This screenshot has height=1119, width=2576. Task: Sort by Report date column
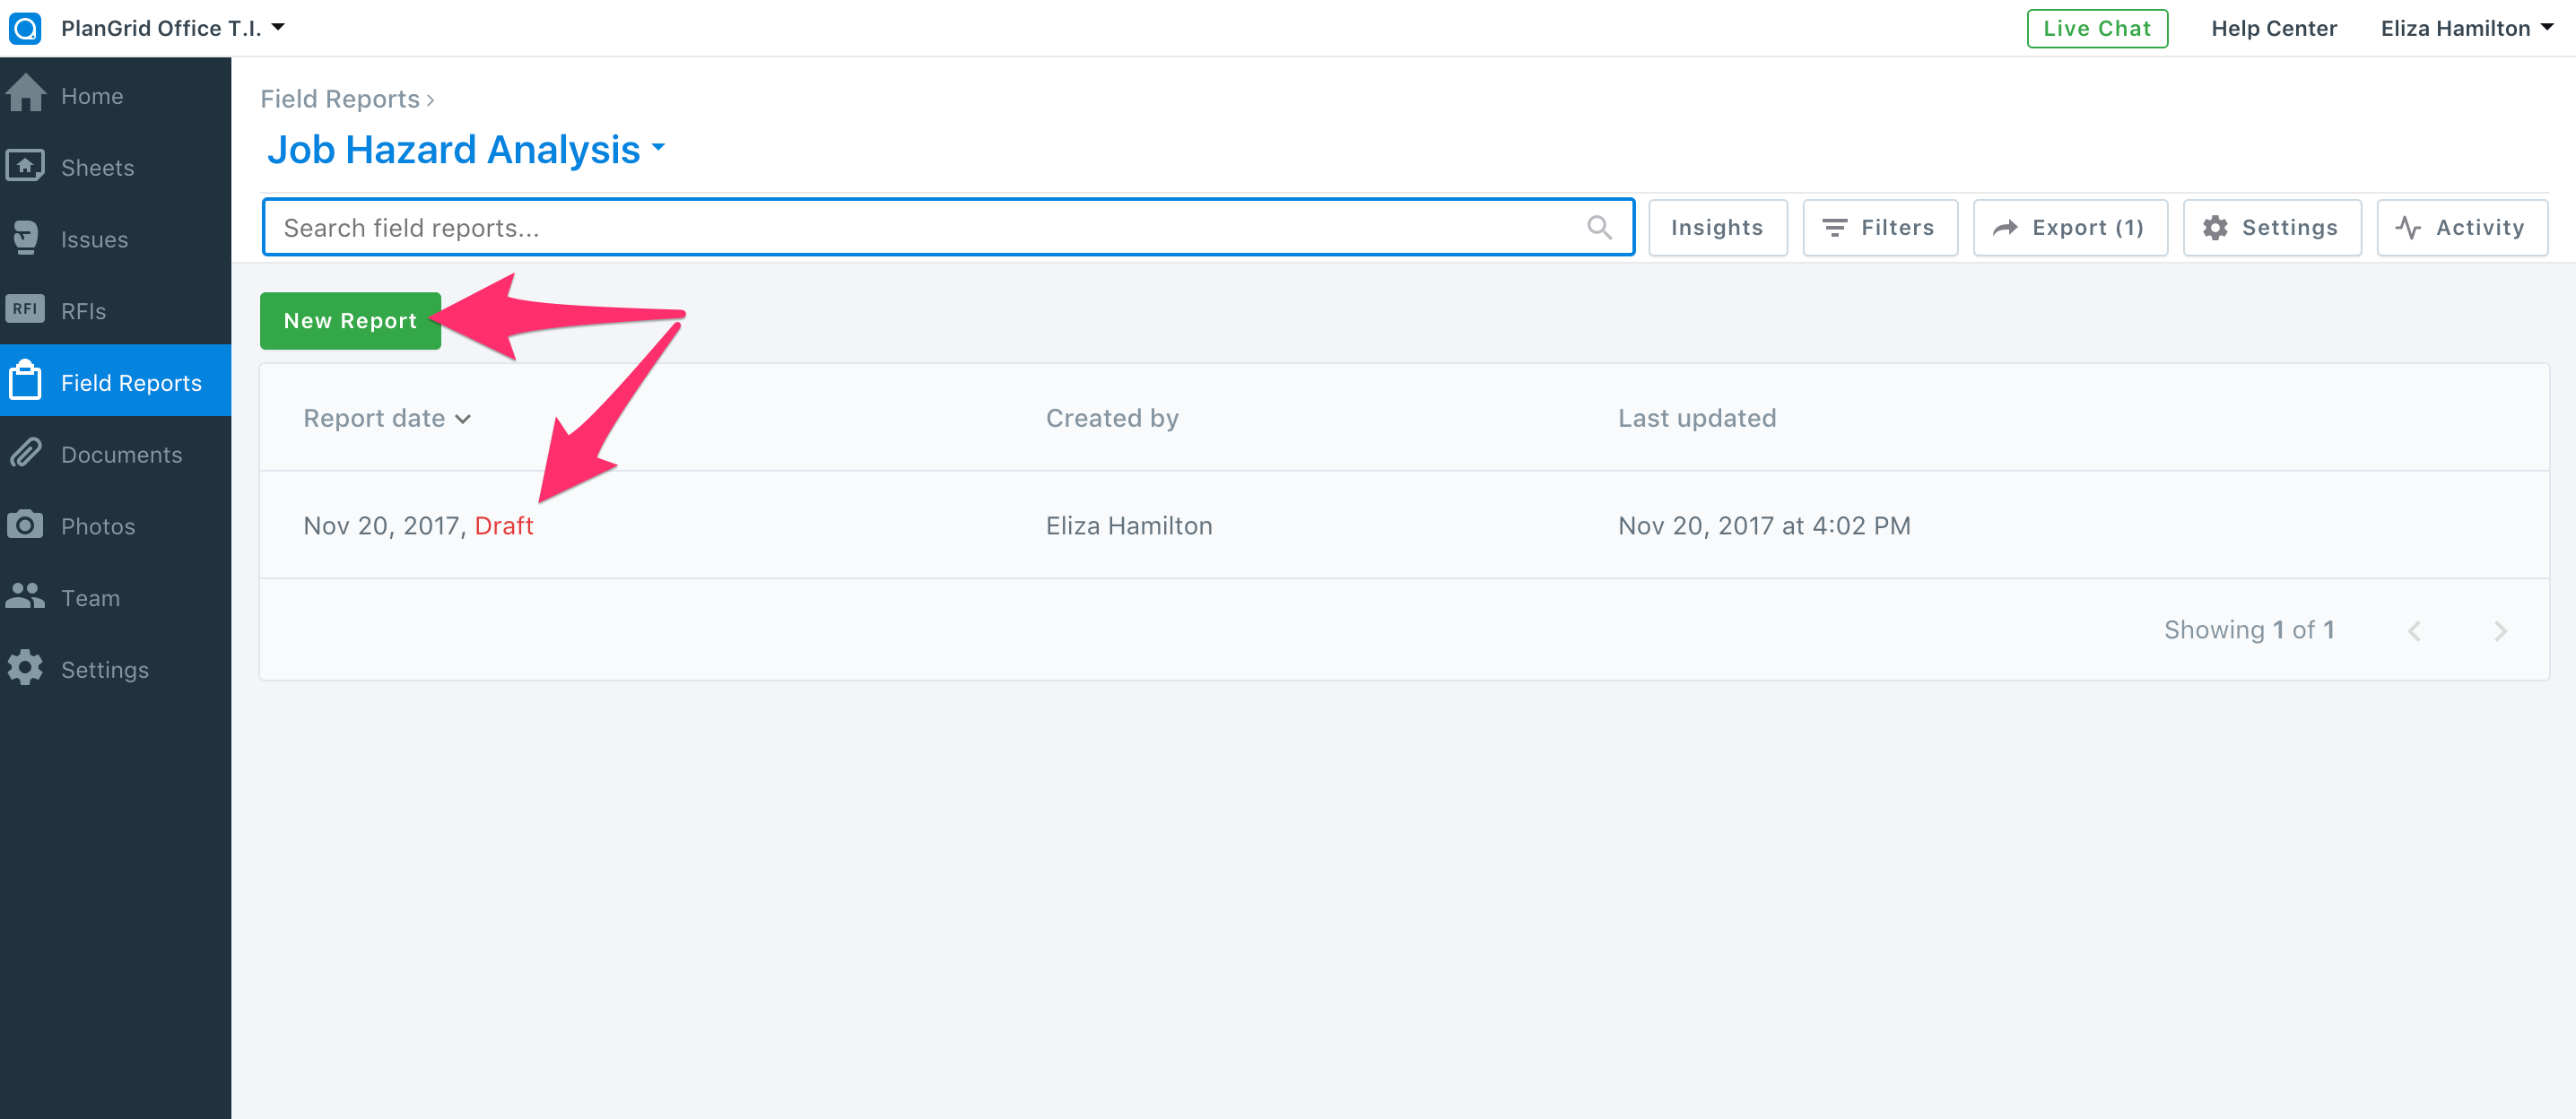click(x=387, y=418)
